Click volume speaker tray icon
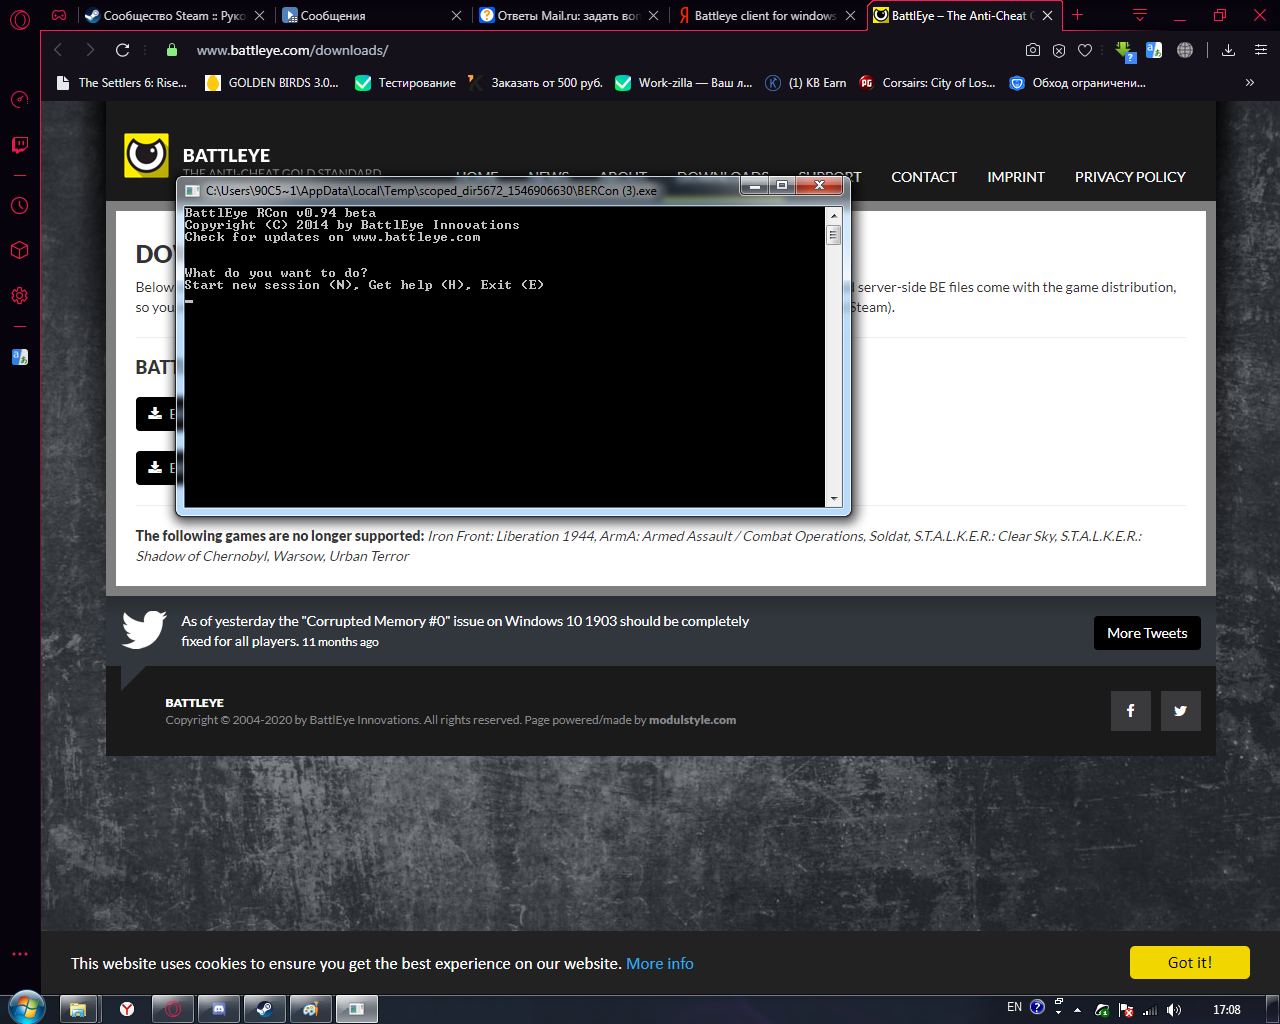Image resolution: width=1280 pixels, height=1024 pixels. [1174, 1009]
